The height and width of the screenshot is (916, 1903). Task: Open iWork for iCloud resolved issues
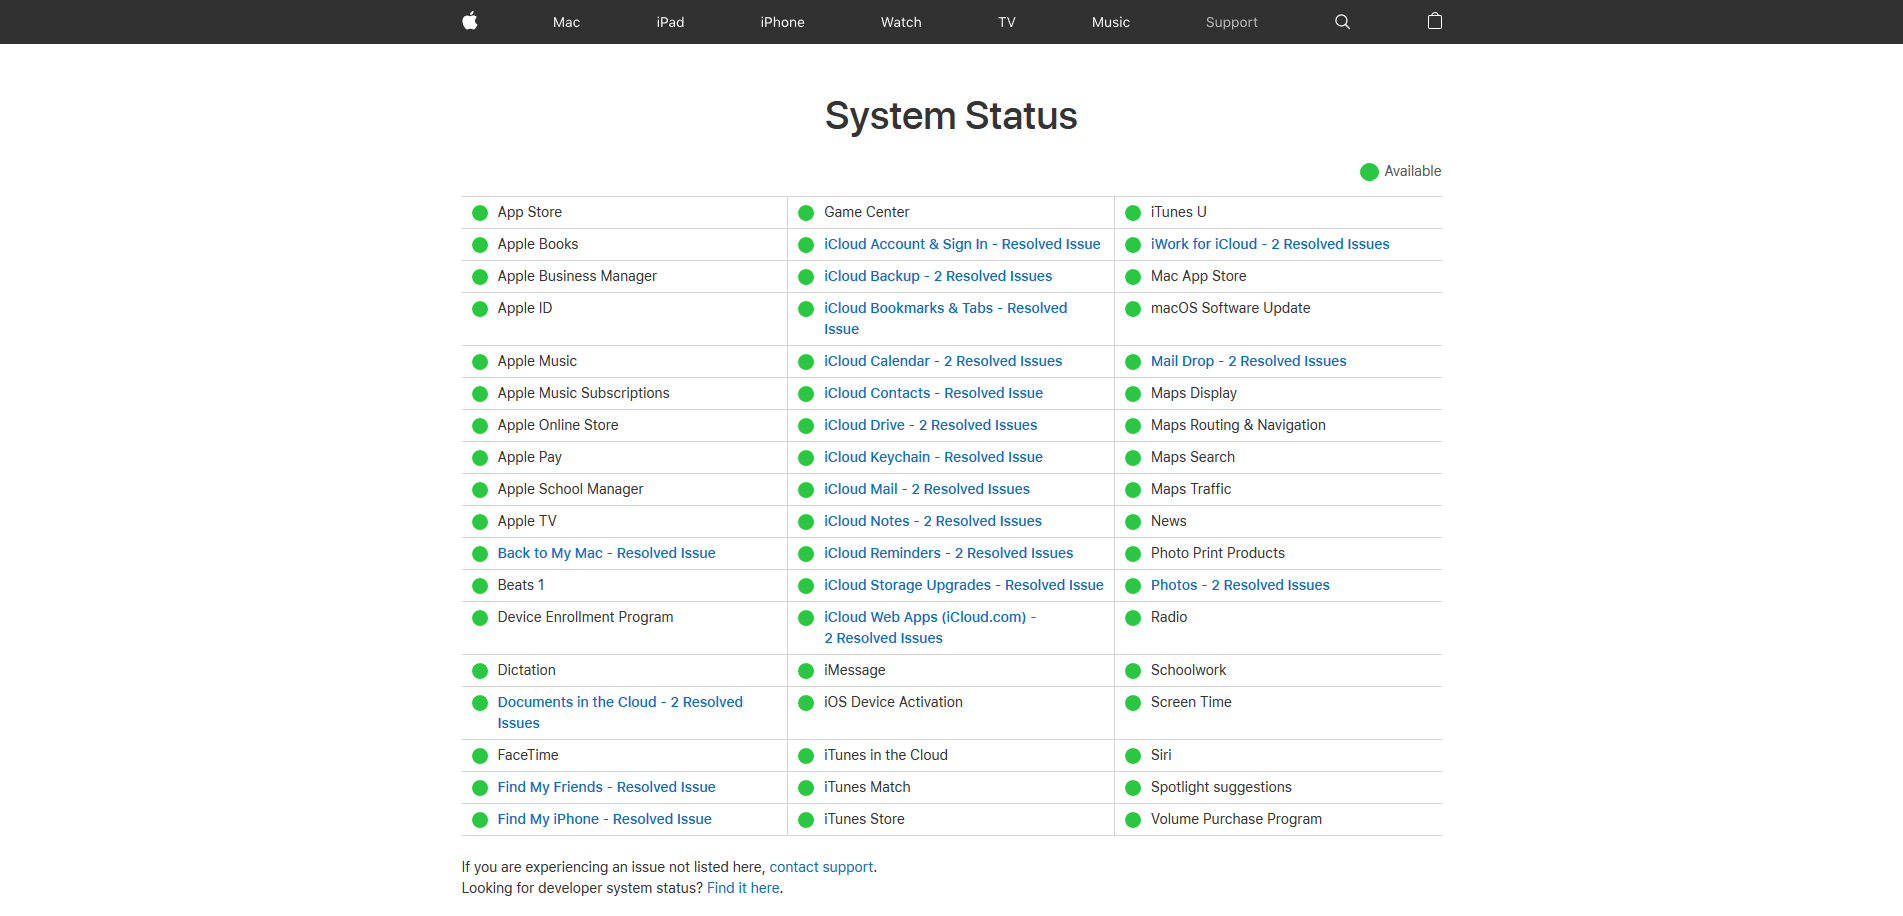pyautogui.click(x=1270, y=244)
